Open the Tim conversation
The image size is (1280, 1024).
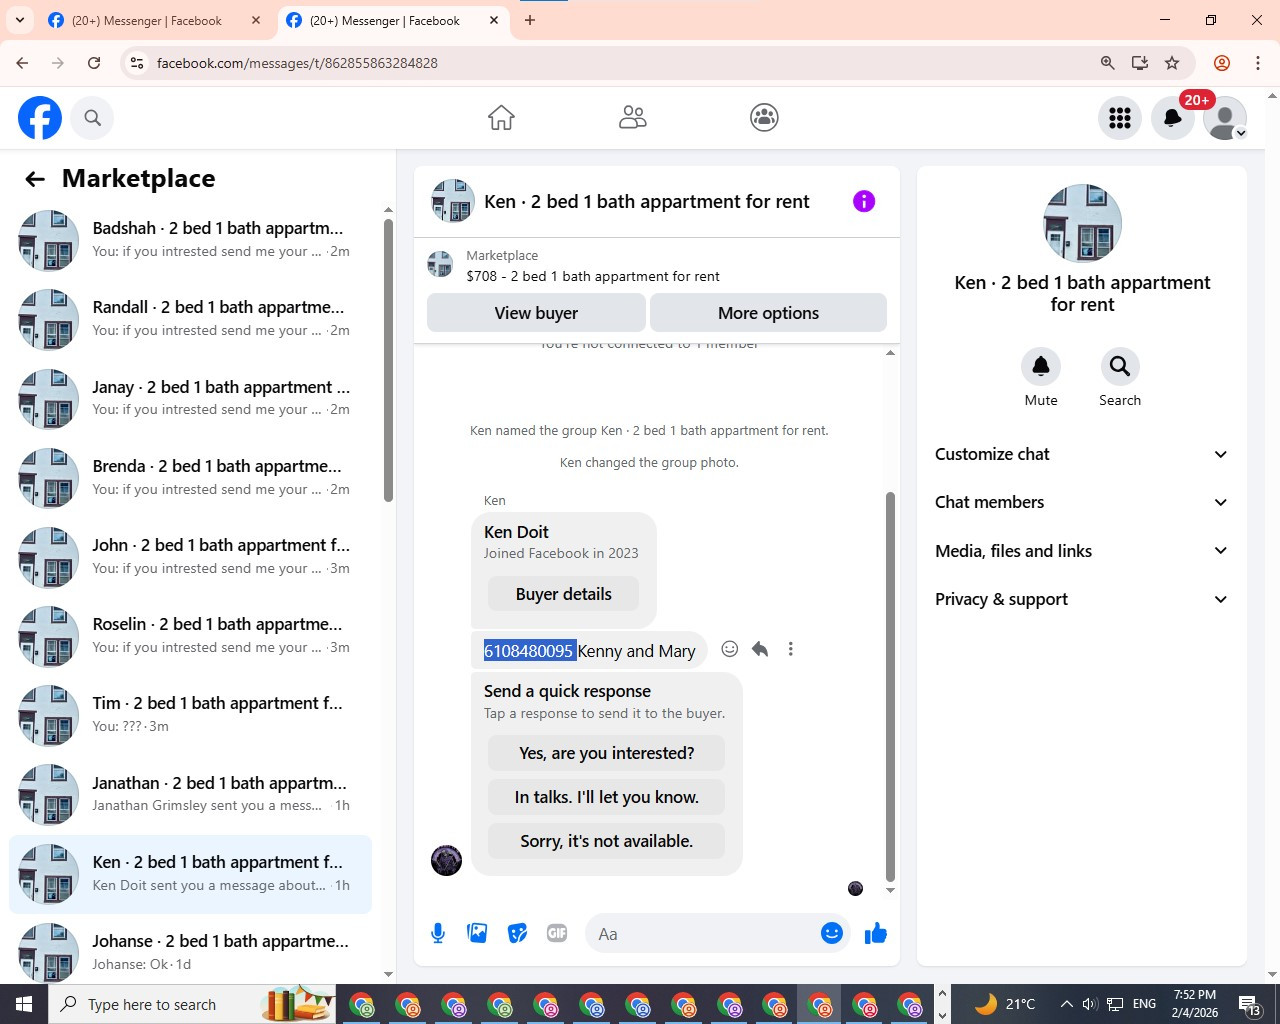pyautogui.click(x=190, y=715)
